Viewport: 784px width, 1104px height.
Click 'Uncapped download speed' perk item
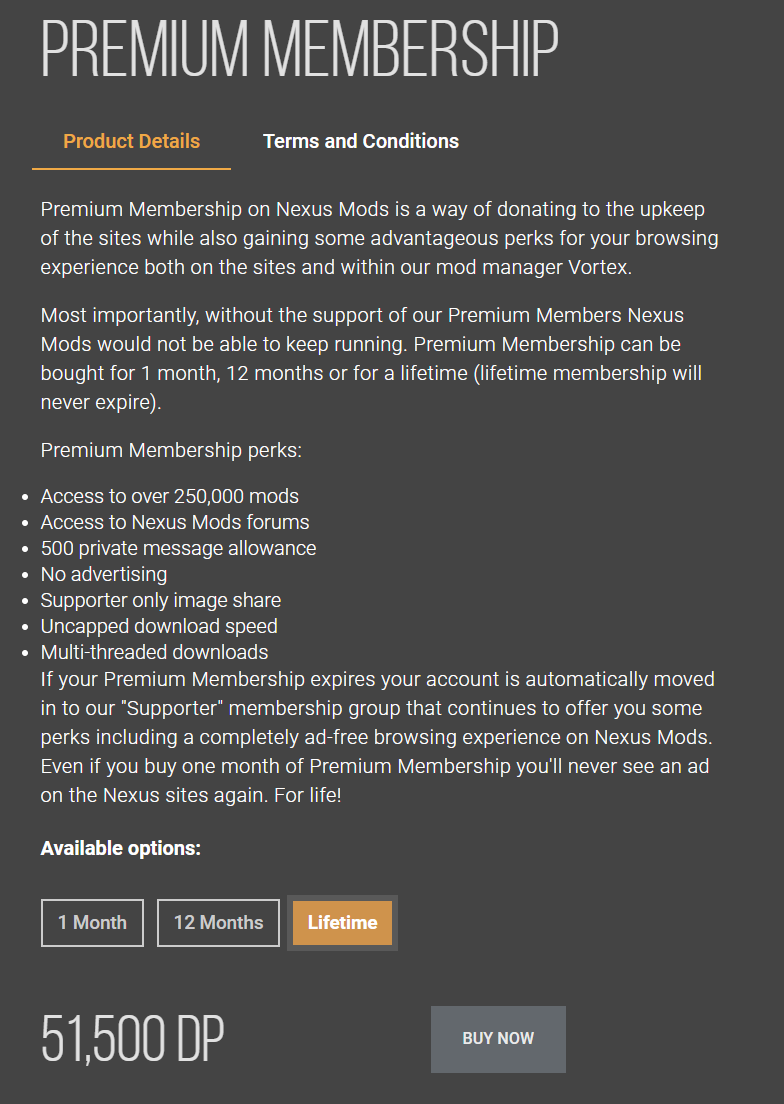click(159, 627)
